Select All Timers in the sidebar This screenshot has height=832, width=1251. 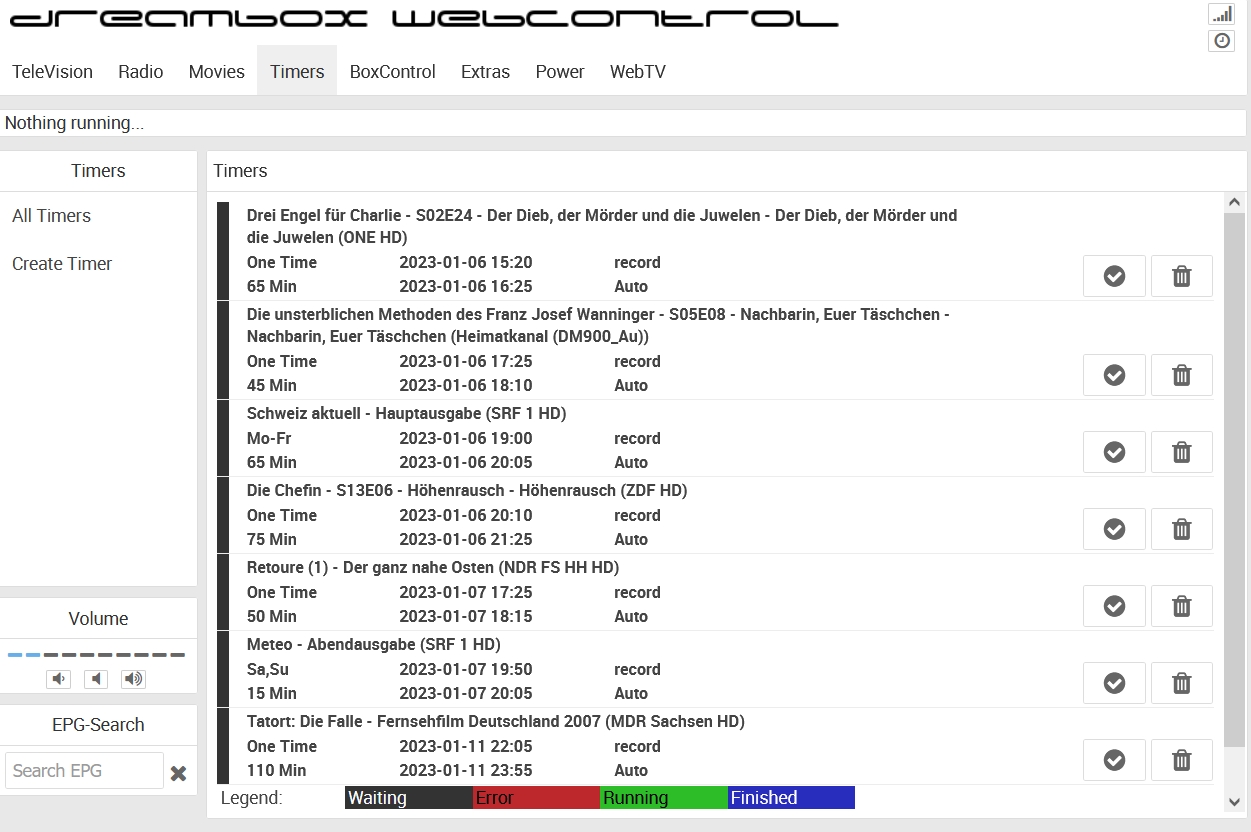pos(51,216)
